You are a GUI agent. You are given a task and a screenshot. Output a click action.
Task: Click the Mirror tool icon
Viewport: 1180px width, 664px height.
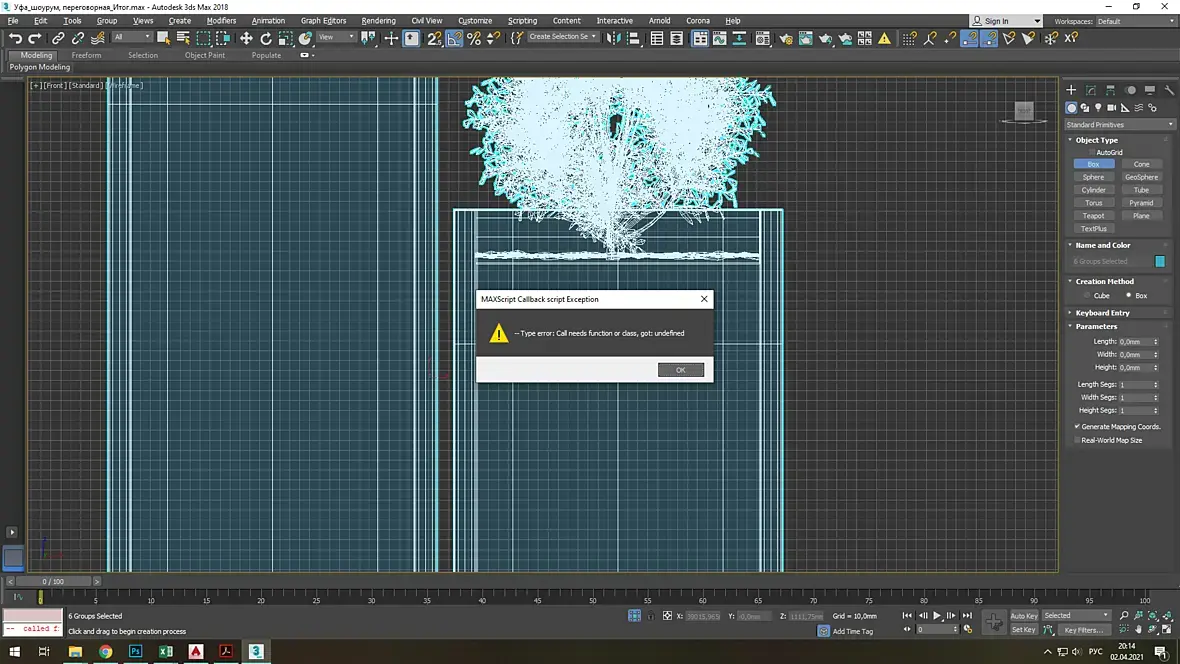point(613,38)
